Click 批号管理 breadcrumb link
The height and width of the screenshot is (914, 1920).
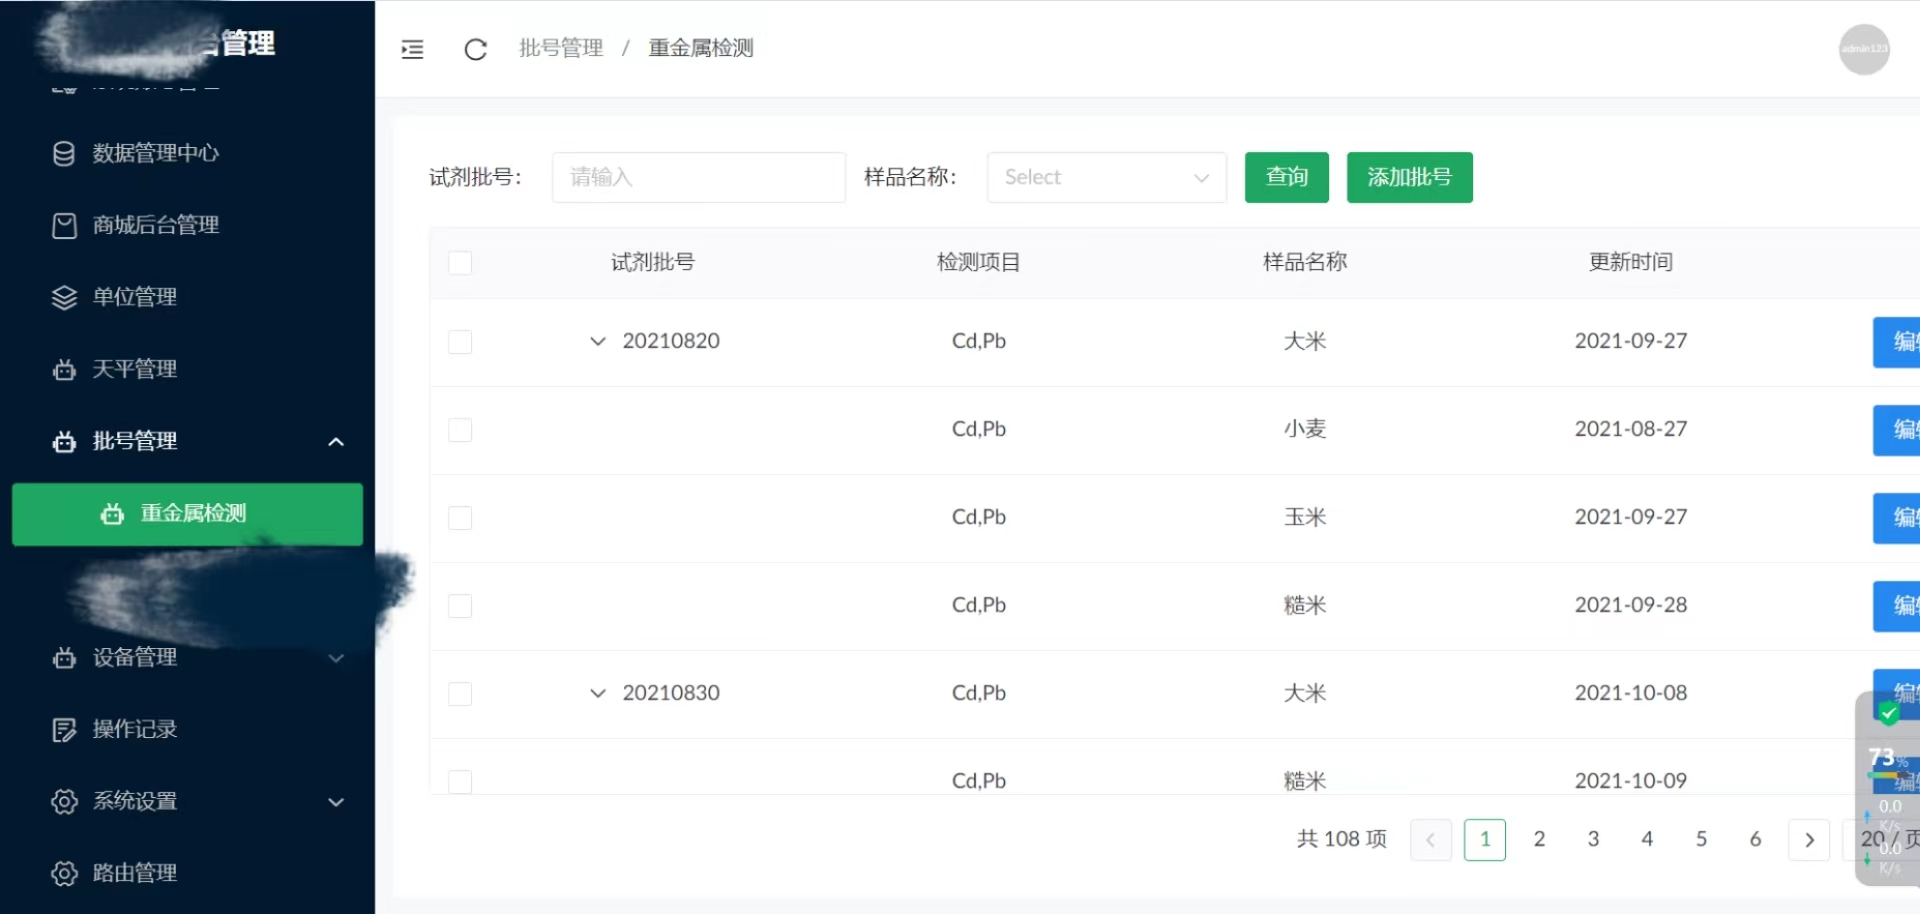click(x=561, y=48)
